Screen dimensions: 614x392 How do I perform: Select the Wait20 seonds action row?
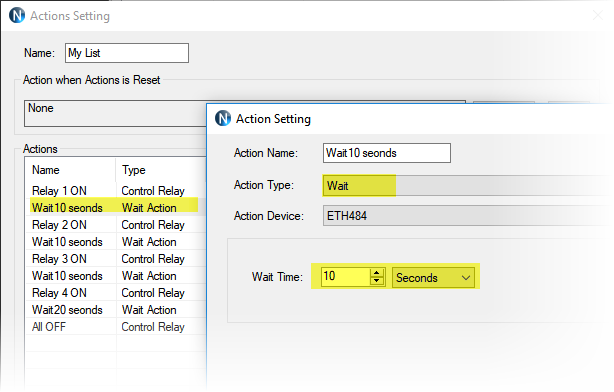116,310
